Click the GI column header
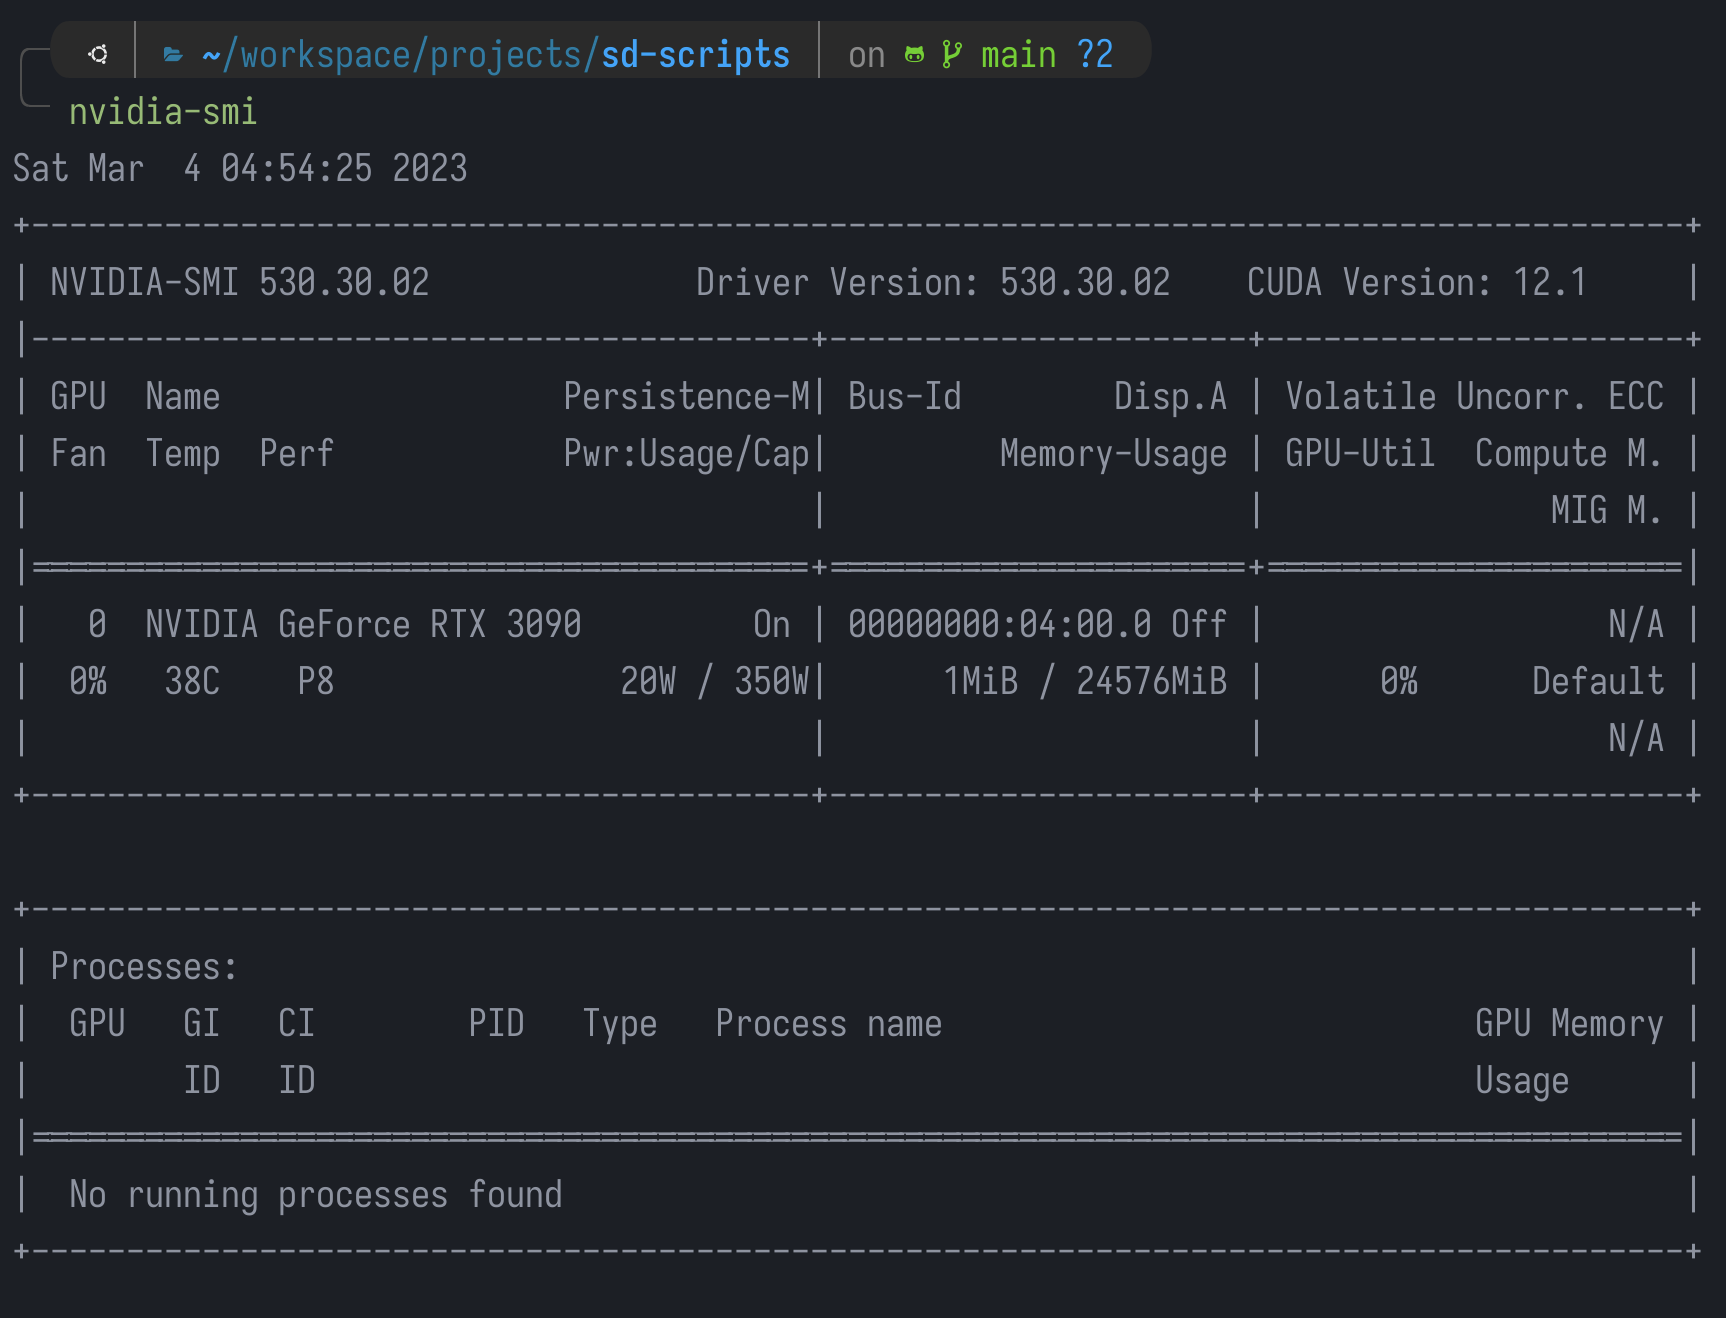The image size is (1726, 1318). point(201,1023)
